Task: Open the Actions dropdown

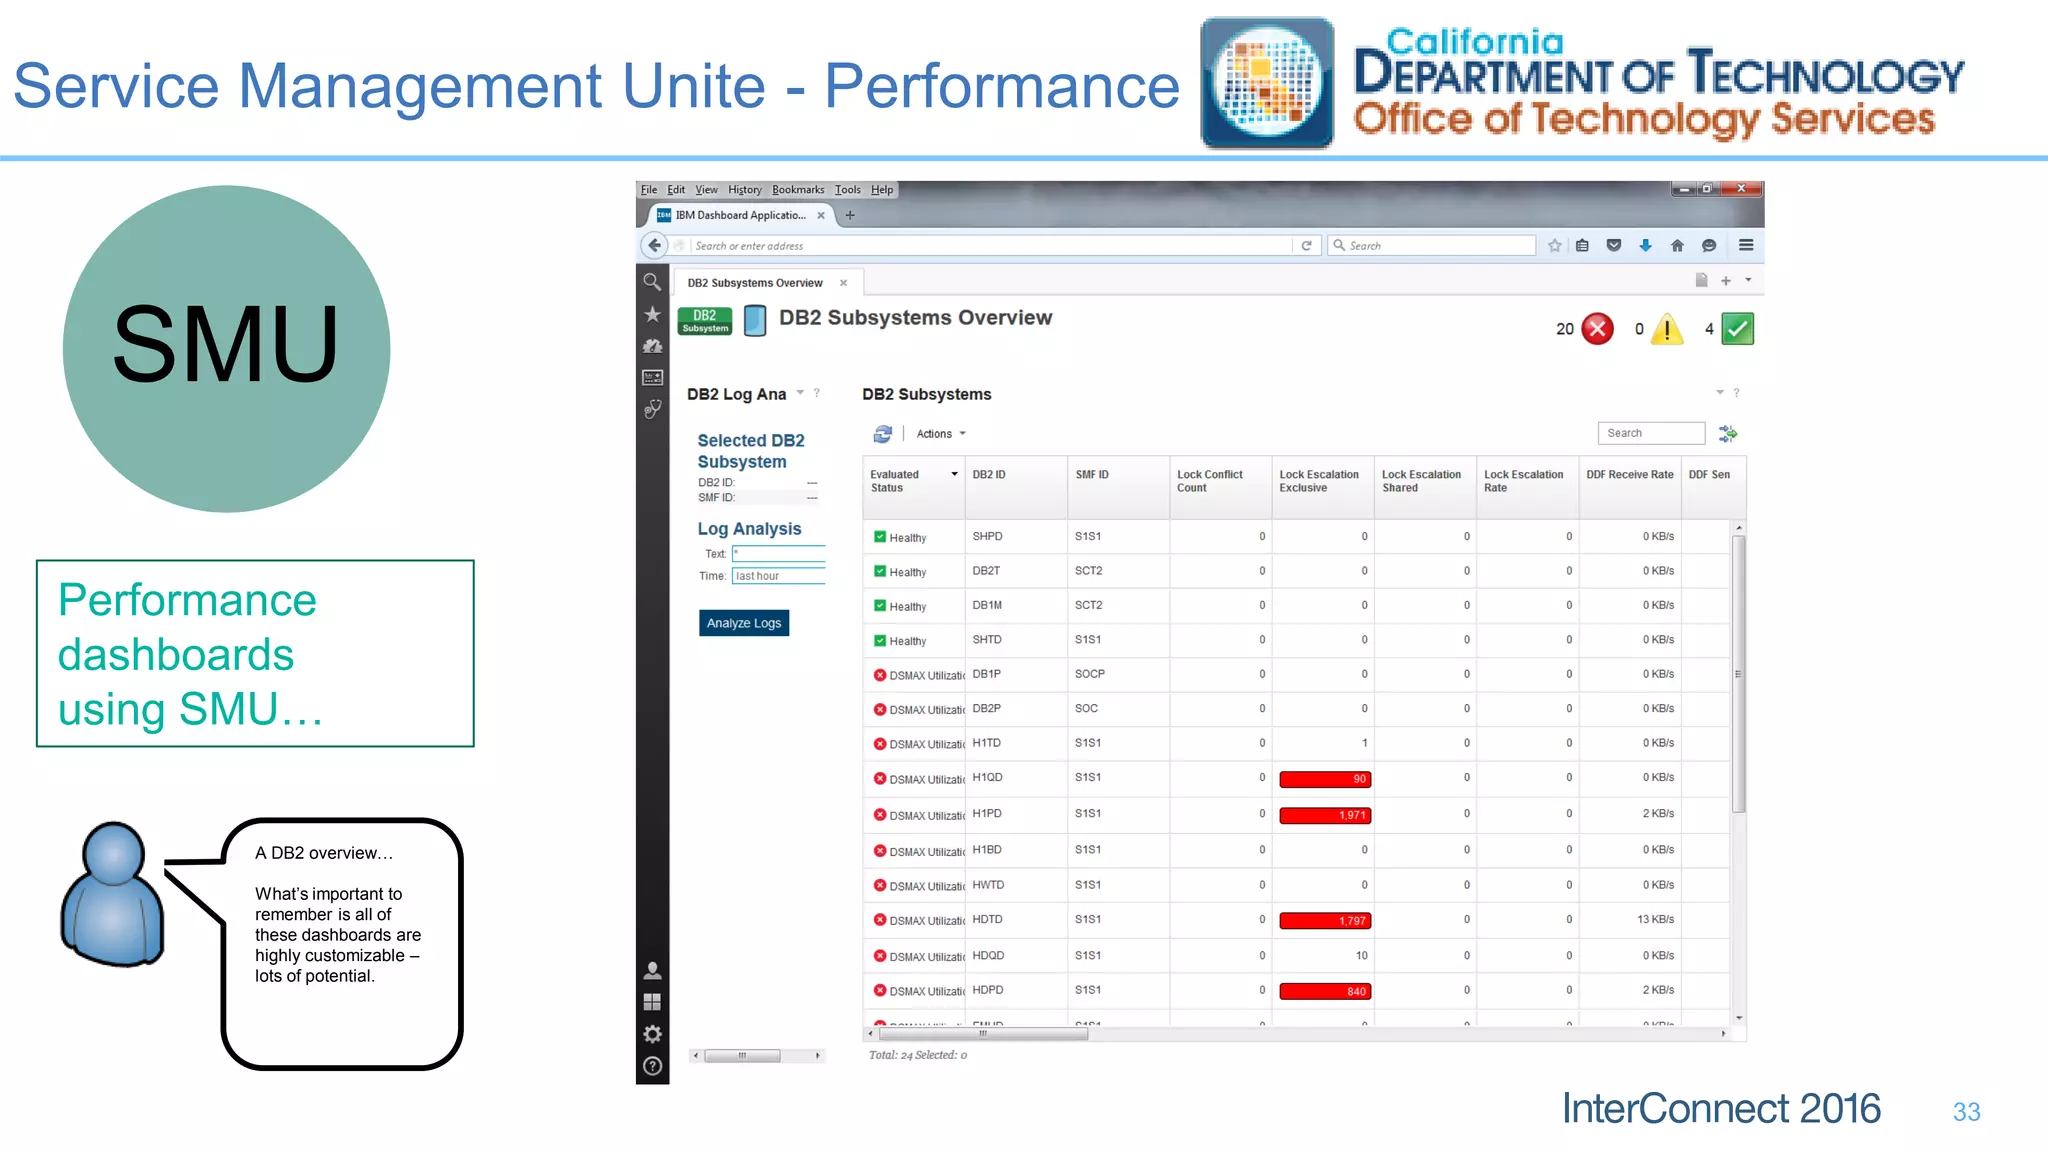Action: point(941,434)
